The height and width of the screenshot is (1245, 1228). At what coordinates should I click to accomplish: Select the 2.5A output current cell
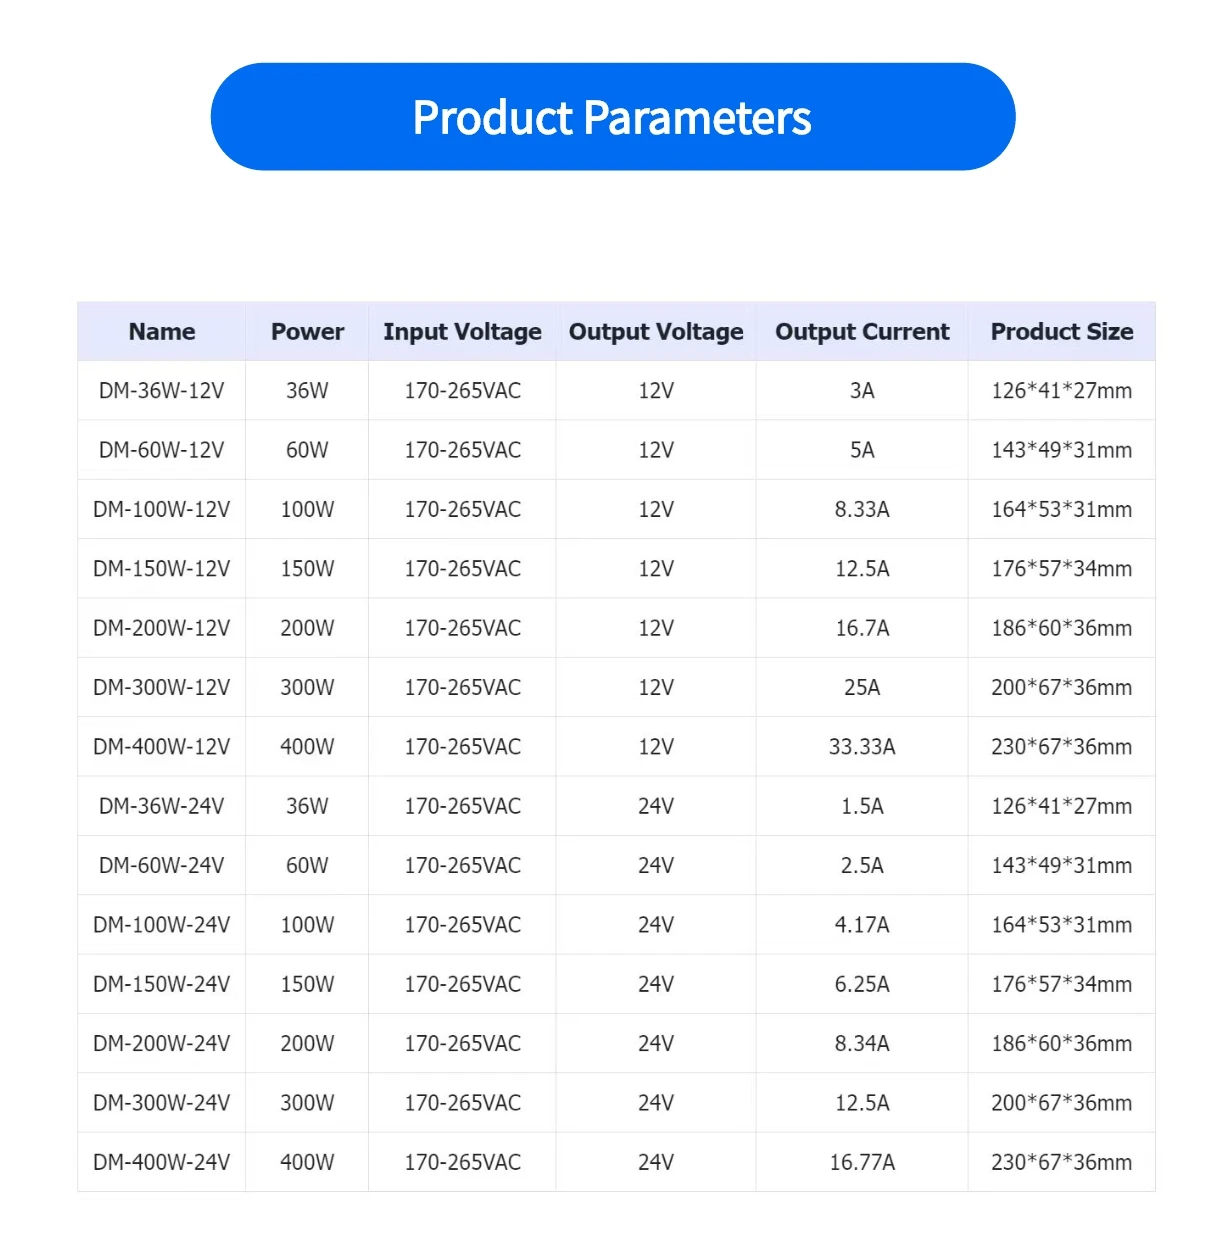(x=862, y=866)
